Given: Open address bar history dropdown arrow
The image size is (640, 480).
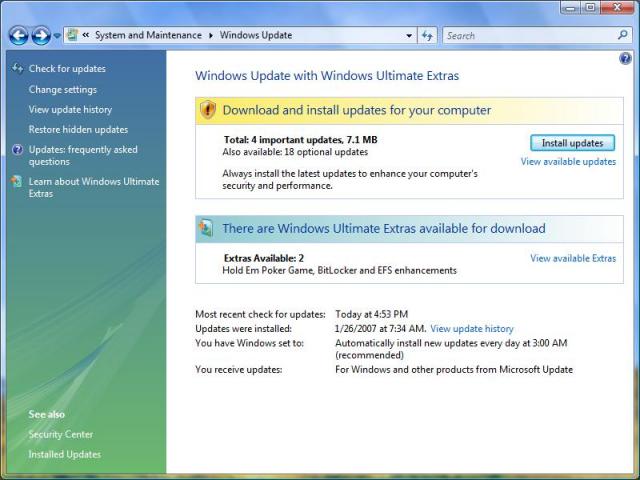Looking at the screenshot, I should pyautogui.click(x=409, y=36).
